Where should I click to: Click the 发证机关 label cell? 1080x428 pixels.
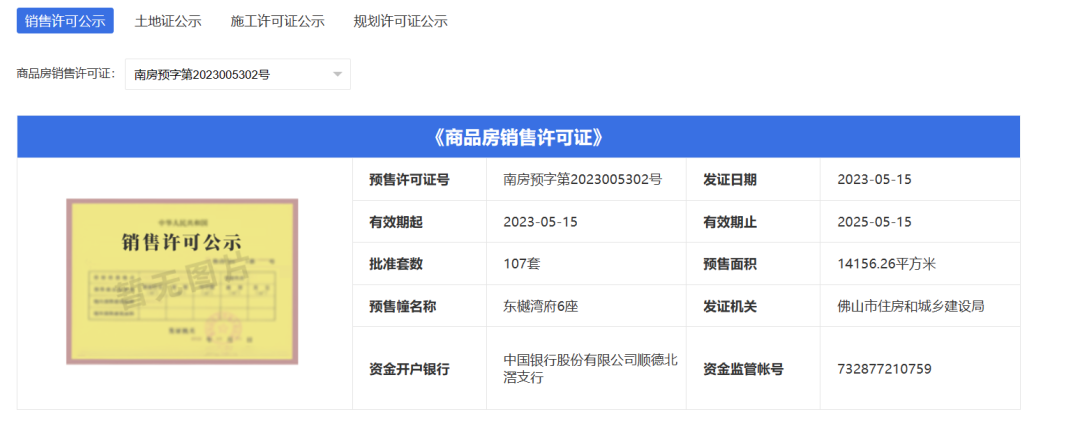pos(753,306)
